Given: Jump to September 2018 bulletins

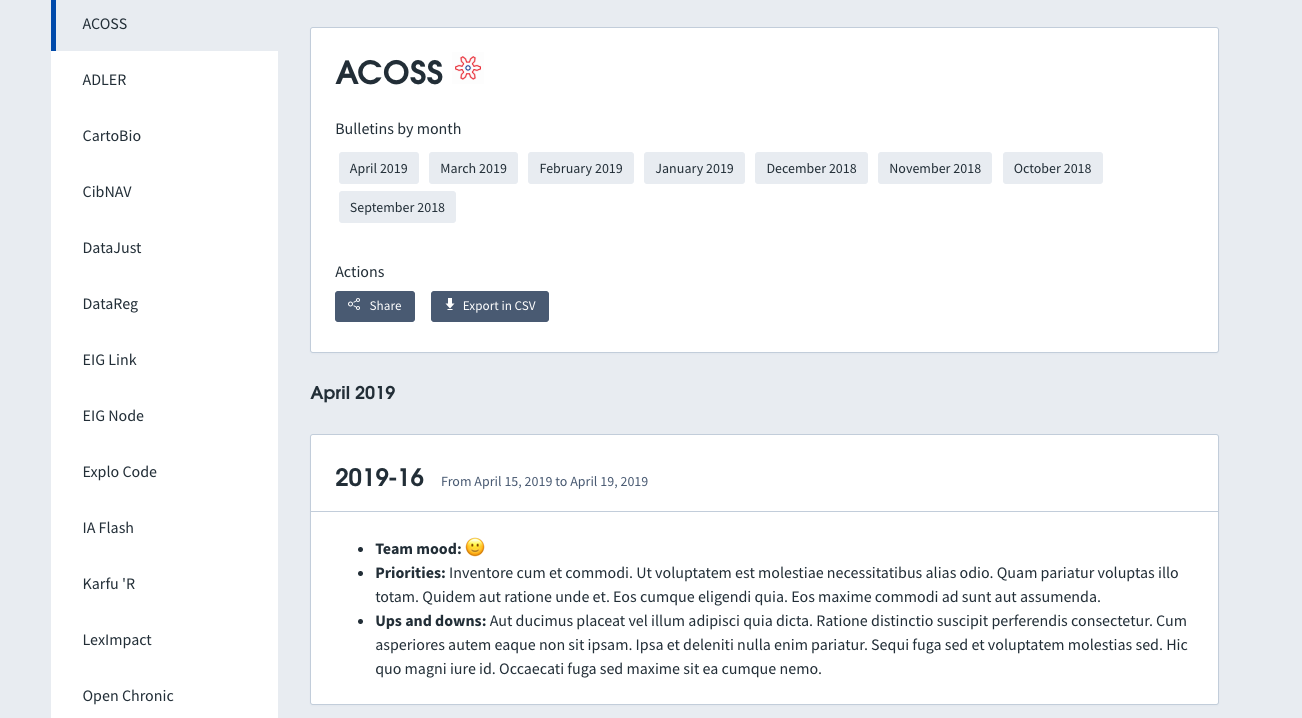Looking at the screenshot, I should pyautogui.click(x=397, y=207).
